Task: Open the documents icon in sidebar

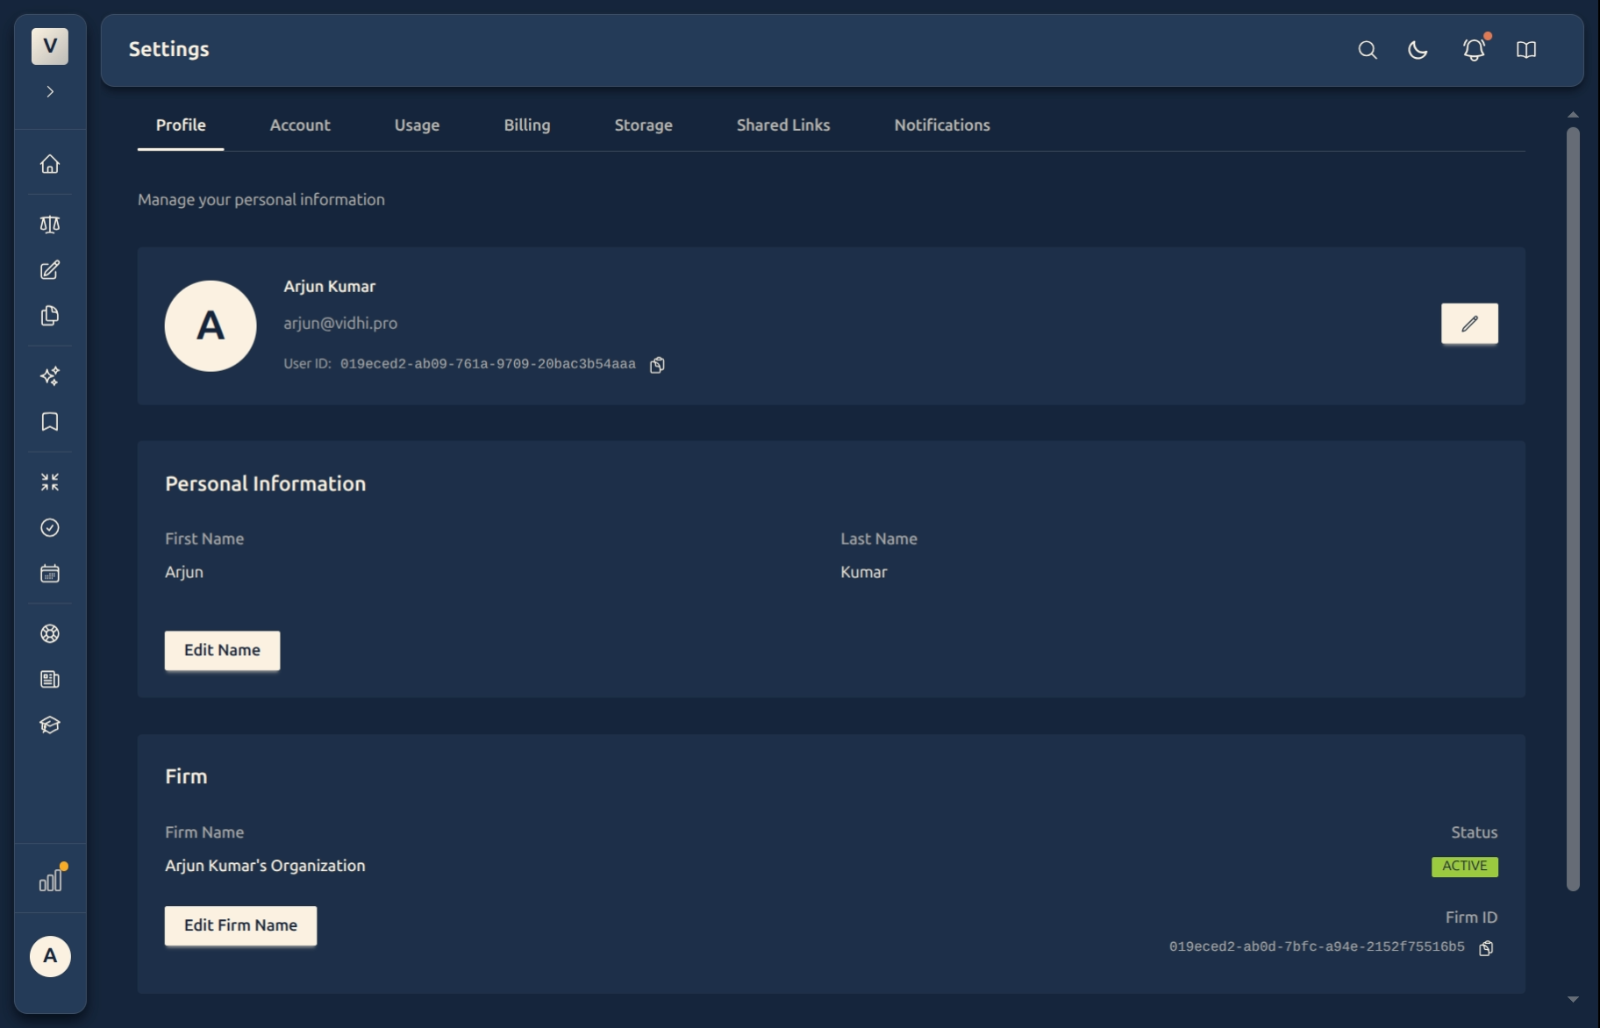Action: (50, 316)
